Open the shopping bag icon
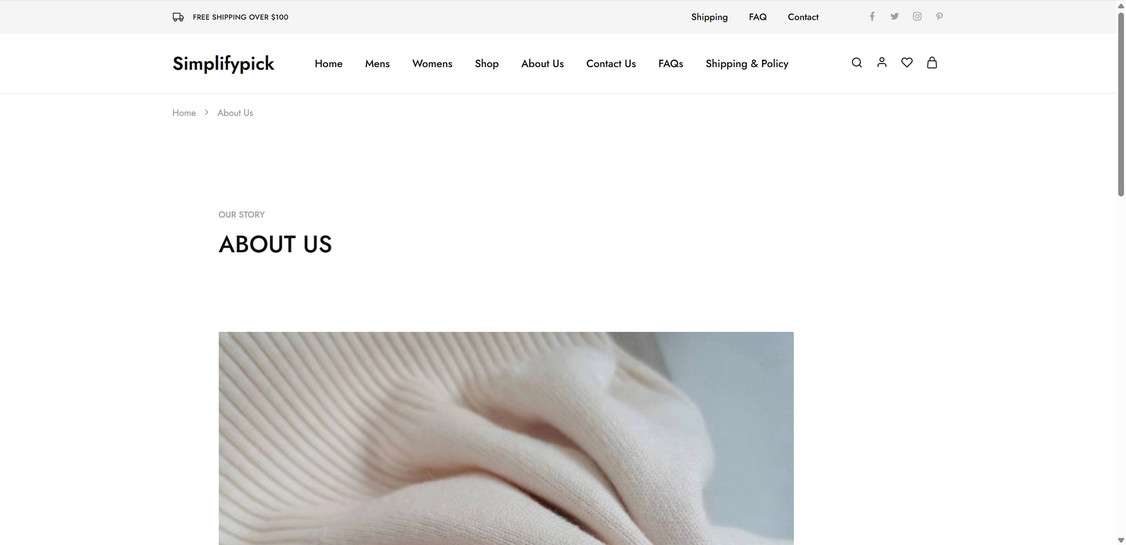Viewport: 1126px width, 545px height. [x=932, y=62]
